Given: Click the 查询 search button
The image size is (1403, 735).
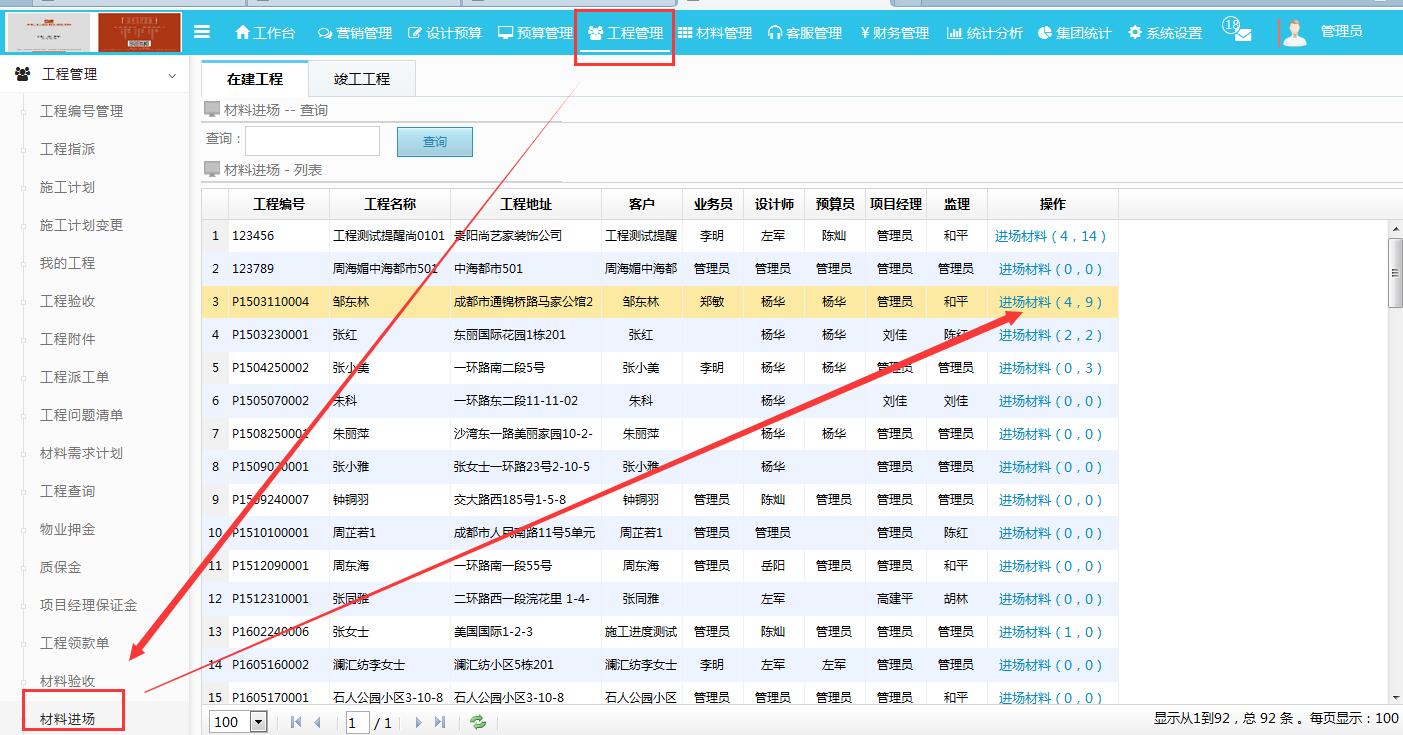Looking at the screenshot, I should [x=434, y=142].
